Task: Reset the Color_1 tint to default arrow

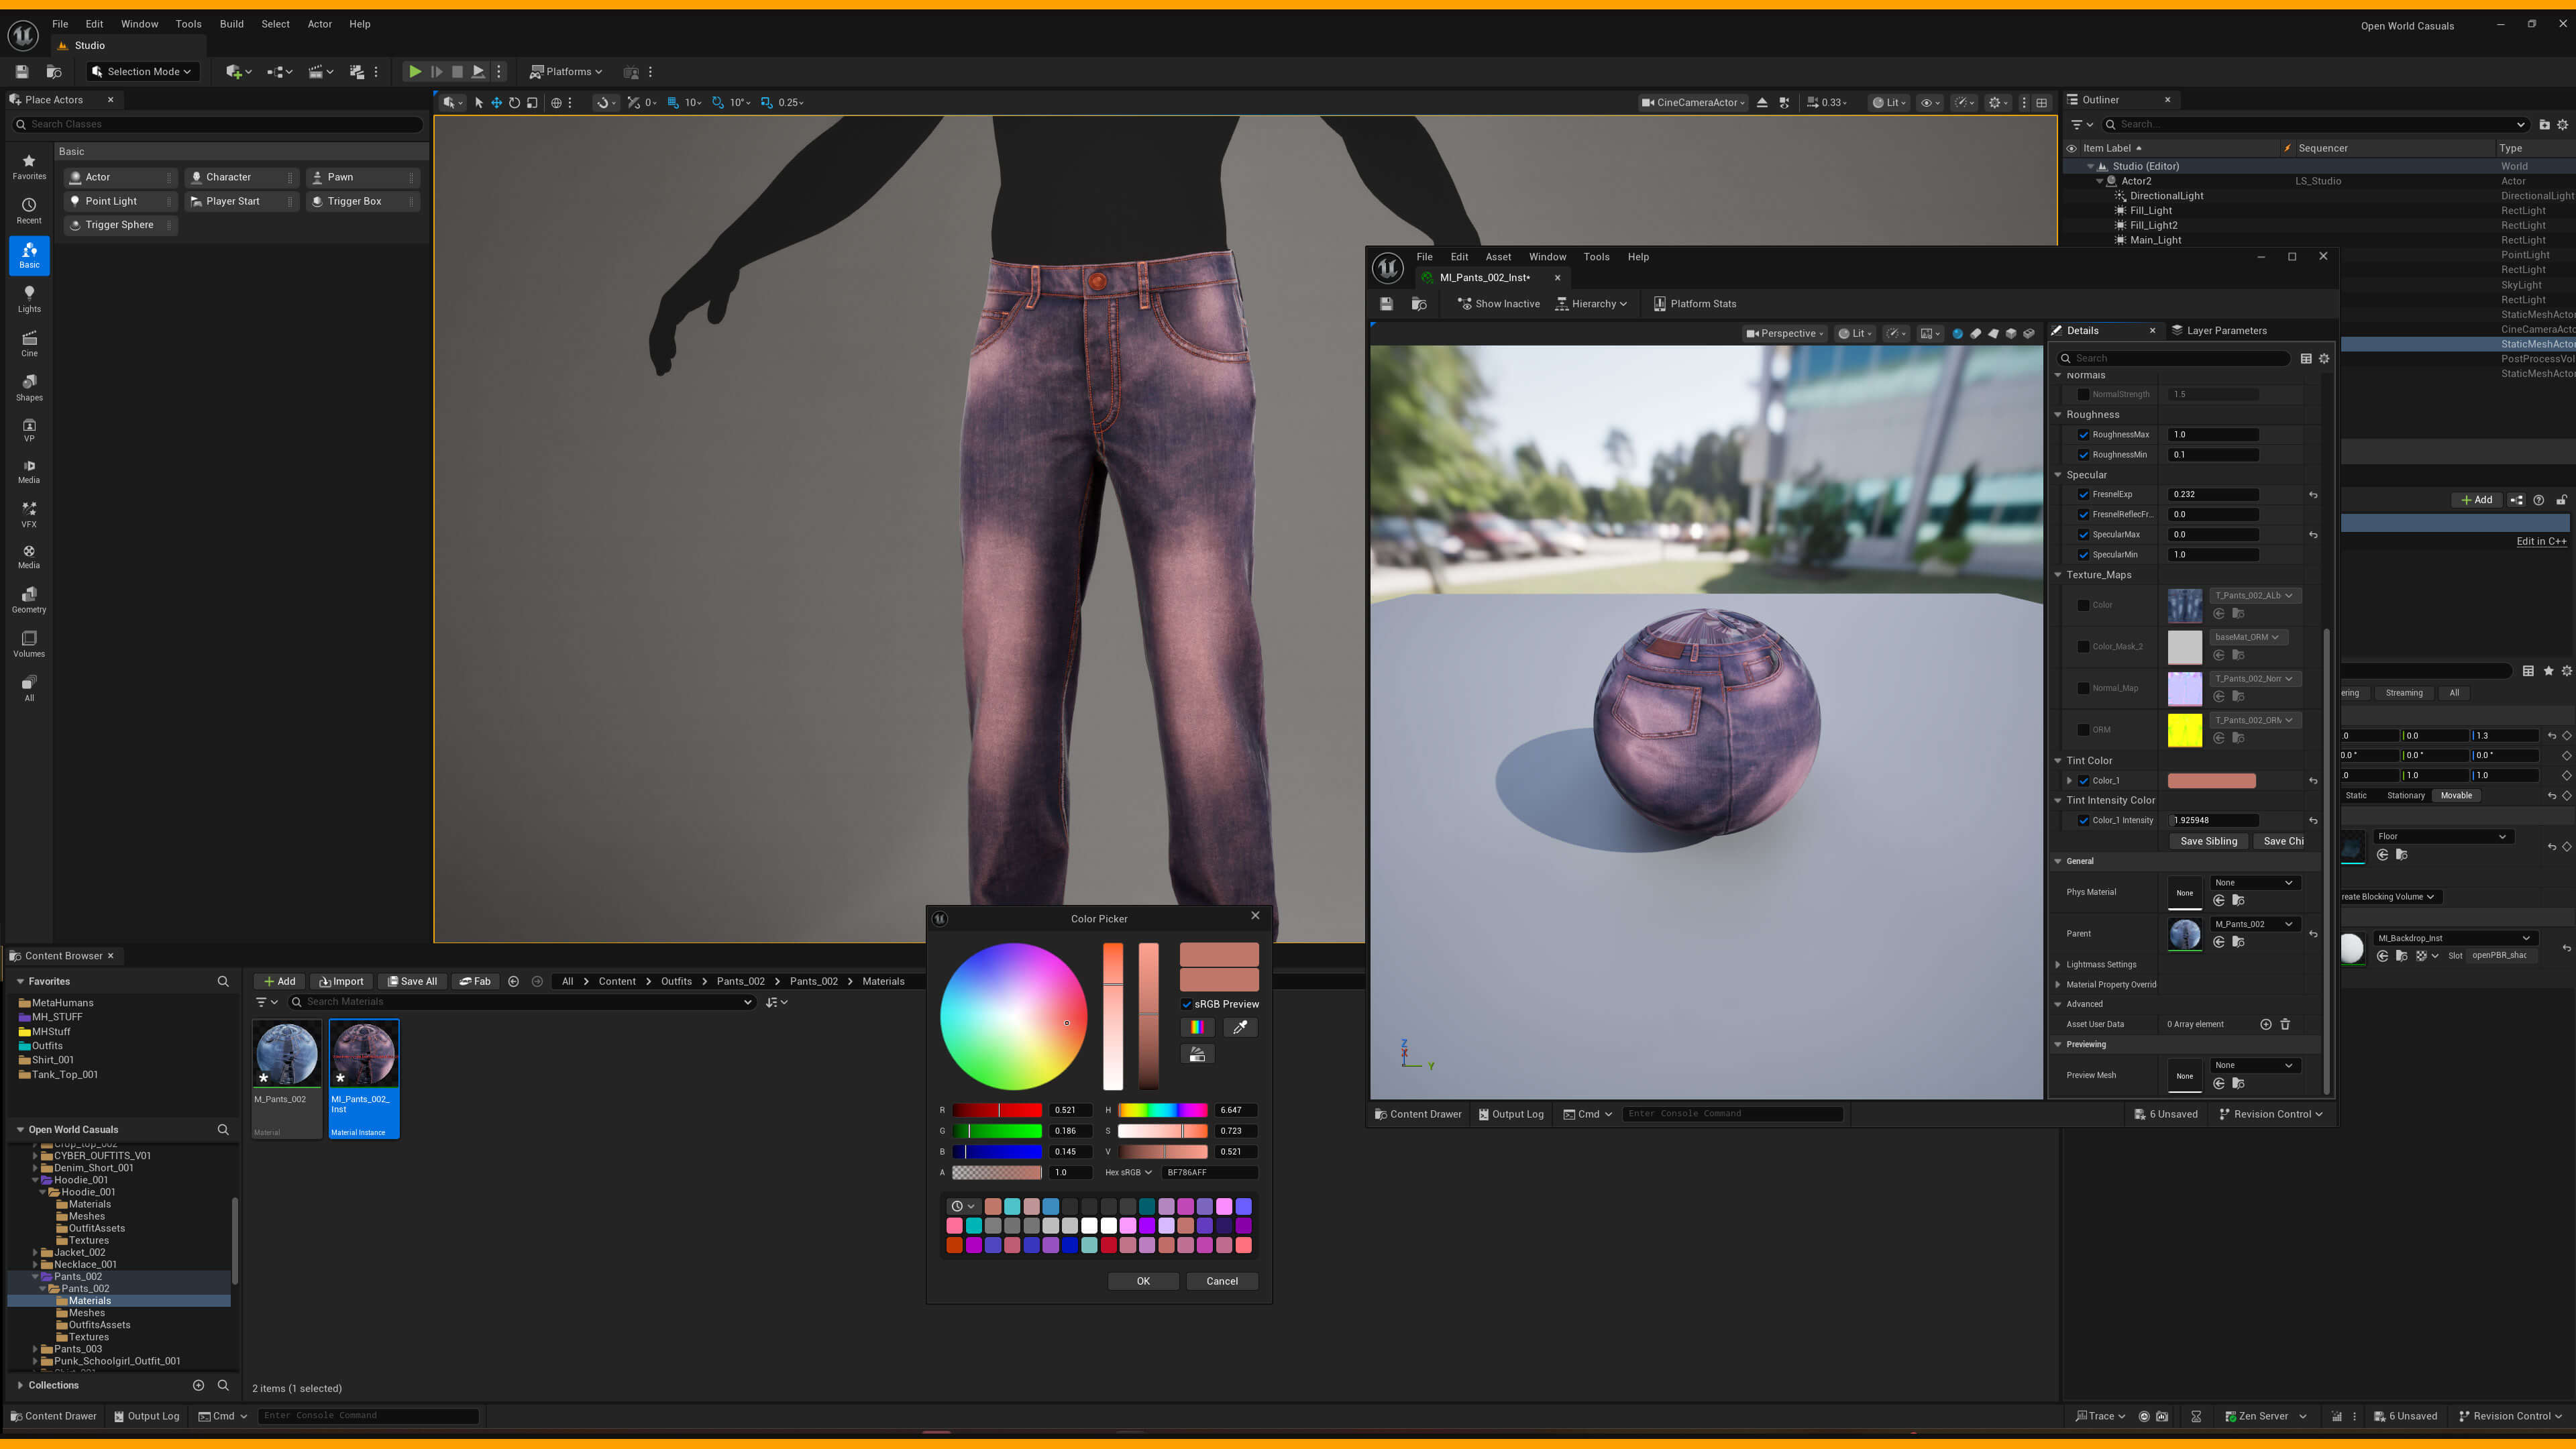Action: pyautogui.click(x=2313, y=781)
